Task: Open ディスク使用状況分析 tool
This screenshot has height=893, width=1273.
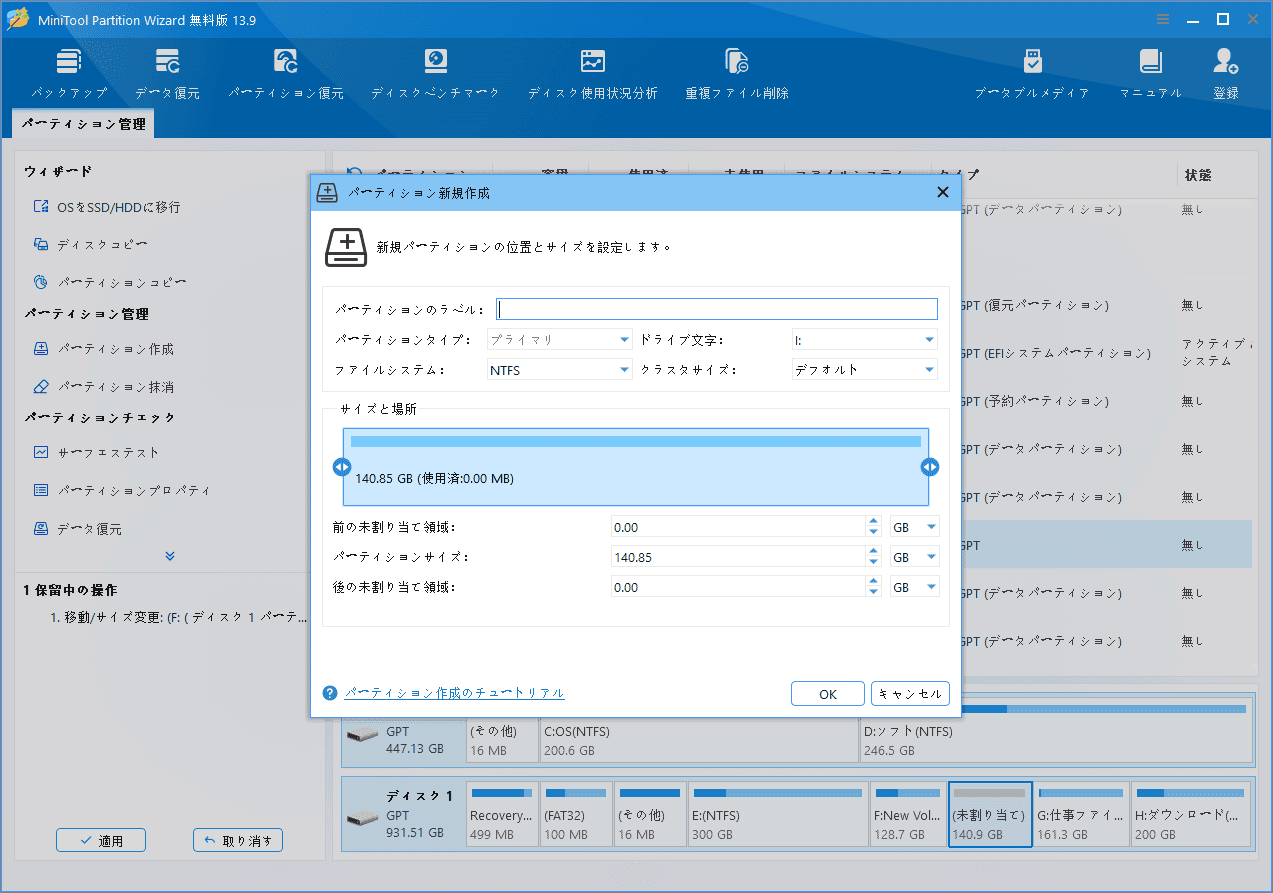Action: coord(593,73)
